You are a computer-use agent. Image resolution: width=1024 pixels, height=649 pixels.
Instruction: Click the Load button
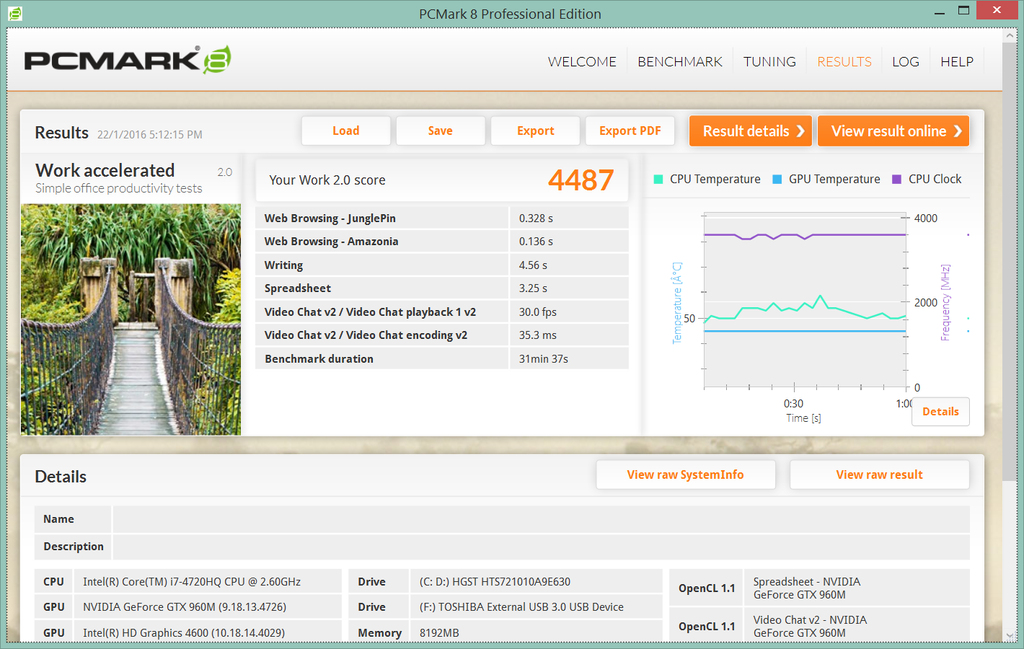point(345,131)
